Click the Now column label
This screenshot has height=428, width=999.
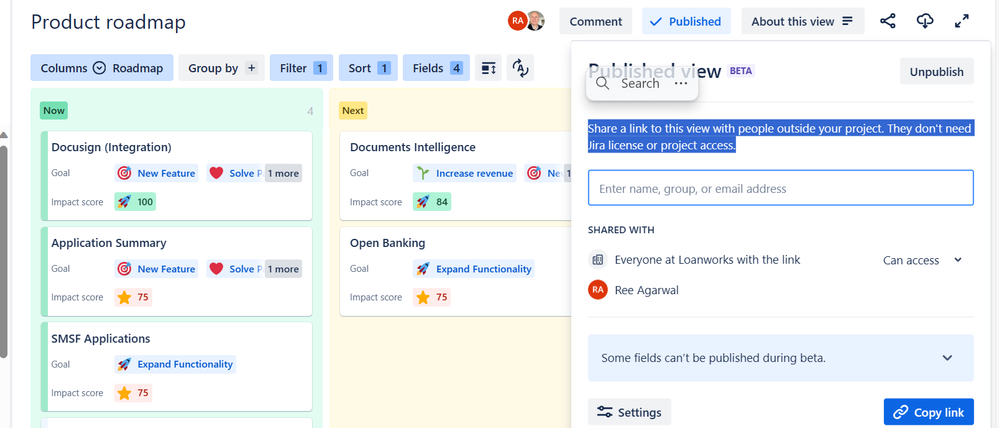(x=54, y=110)
